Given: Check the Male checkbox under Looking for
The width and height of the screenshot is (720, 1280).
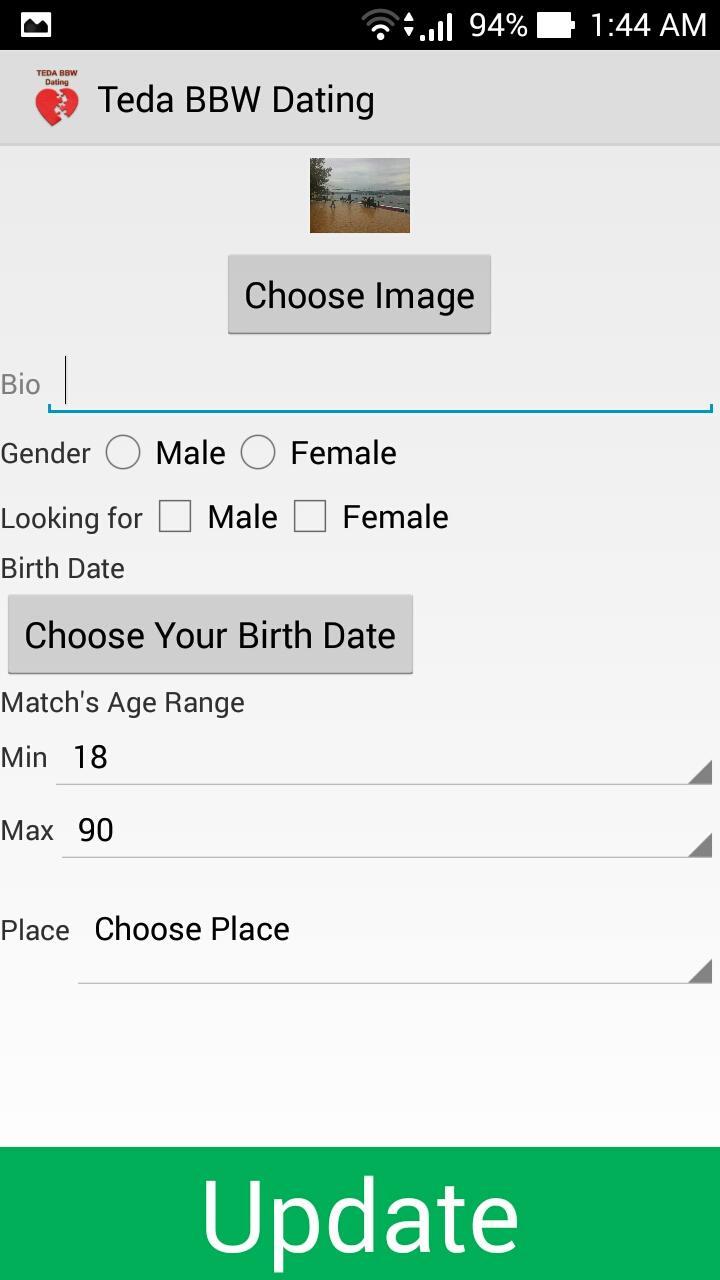Looking at the screenshot, I should pyautogui.click(x=175, y=516).
